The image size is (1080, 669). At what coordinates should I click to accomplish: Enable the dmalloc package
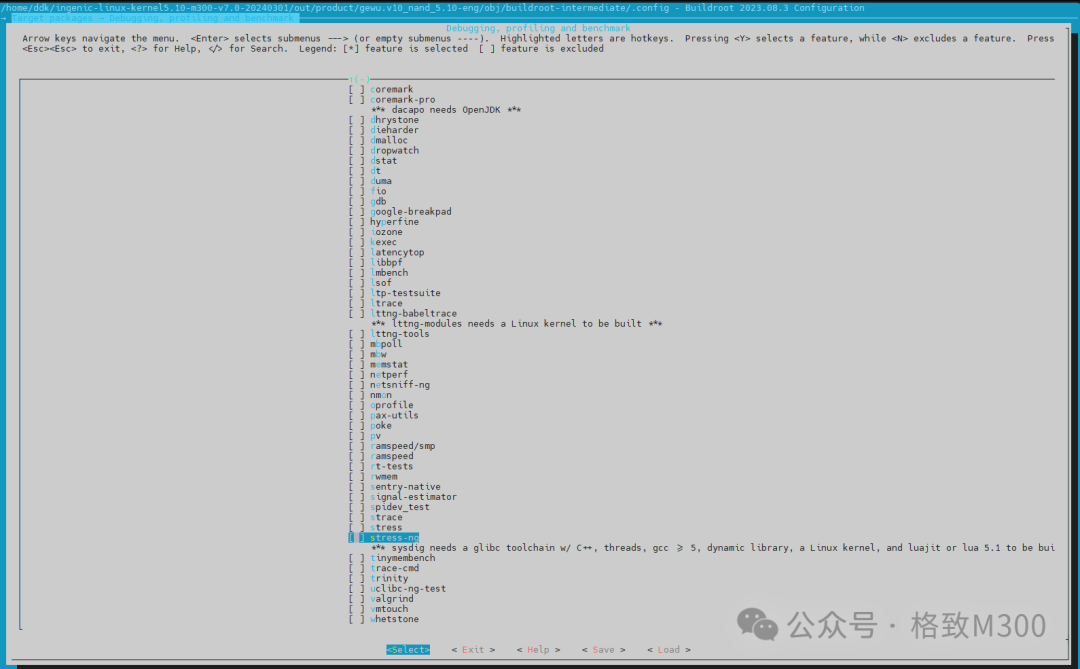coord(356,141)
